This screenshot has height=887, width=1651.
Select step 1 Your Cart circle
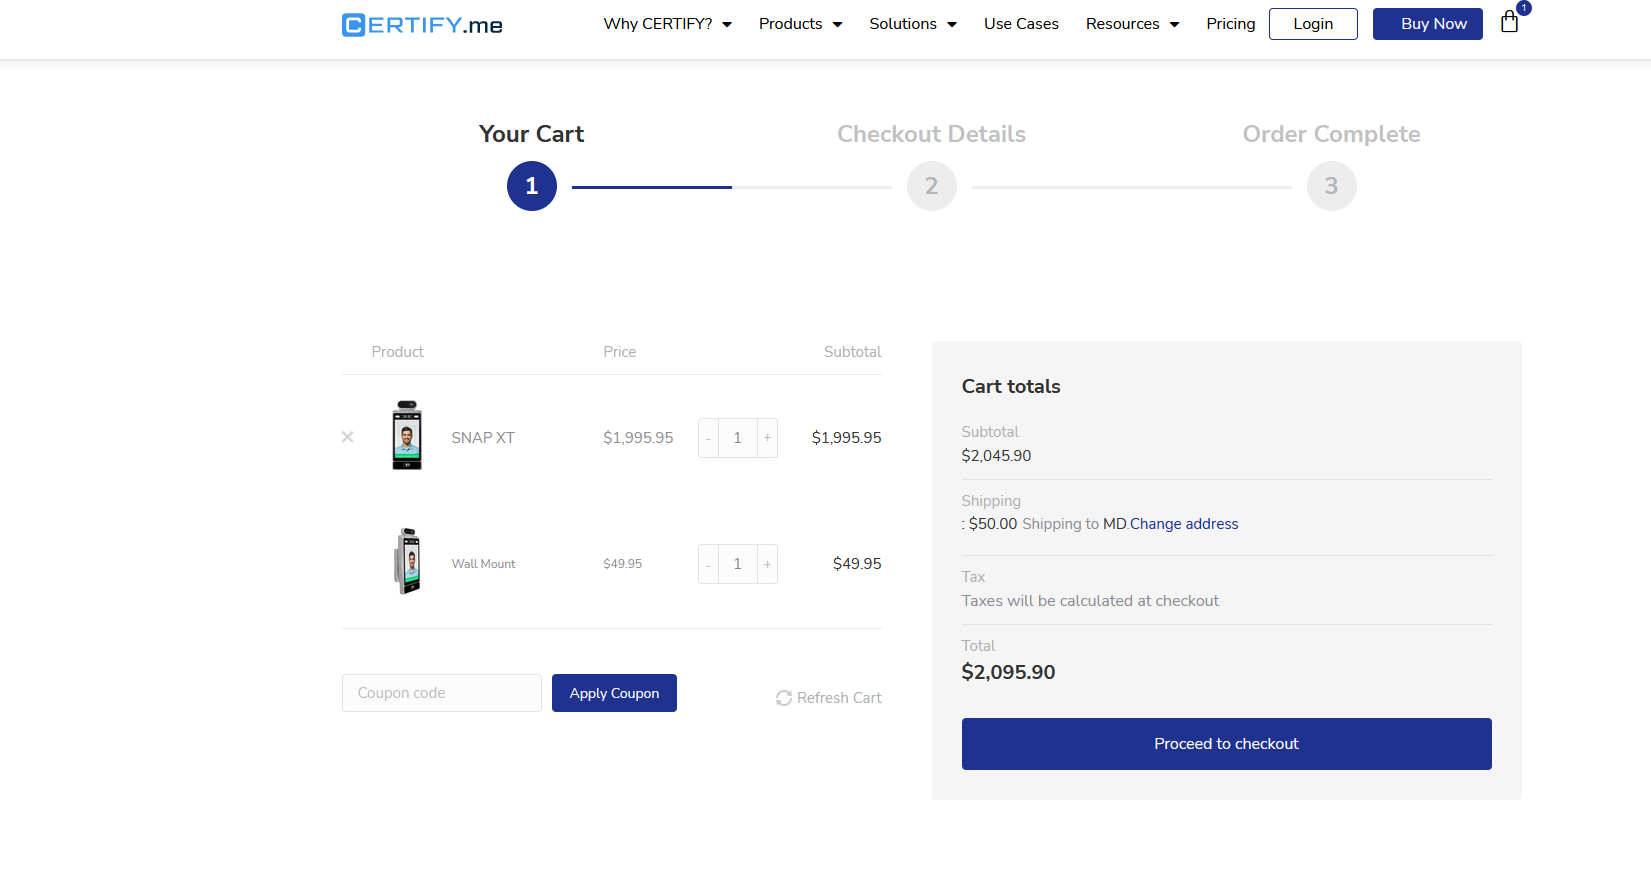(x=532, y=186)
